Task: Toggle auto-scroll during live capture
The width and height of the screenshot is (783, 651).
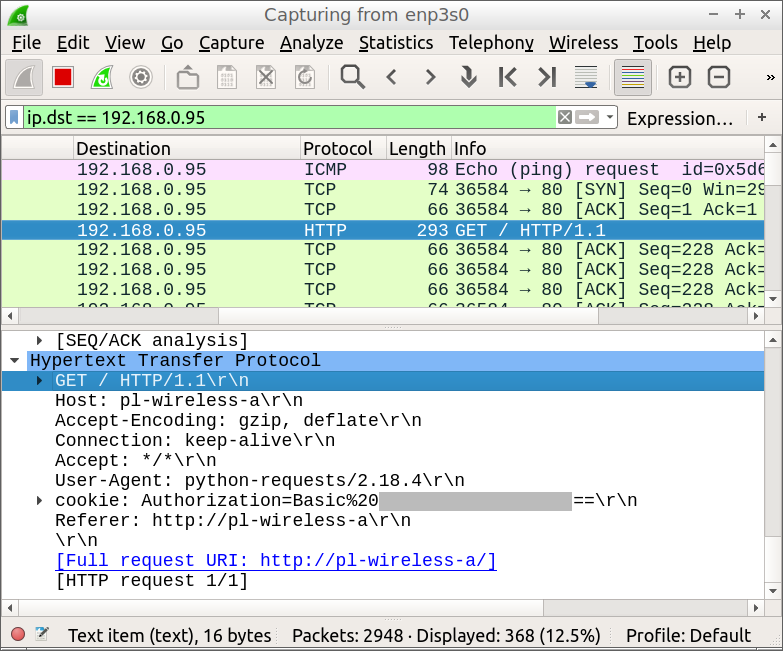Action: tap(586, 77)
